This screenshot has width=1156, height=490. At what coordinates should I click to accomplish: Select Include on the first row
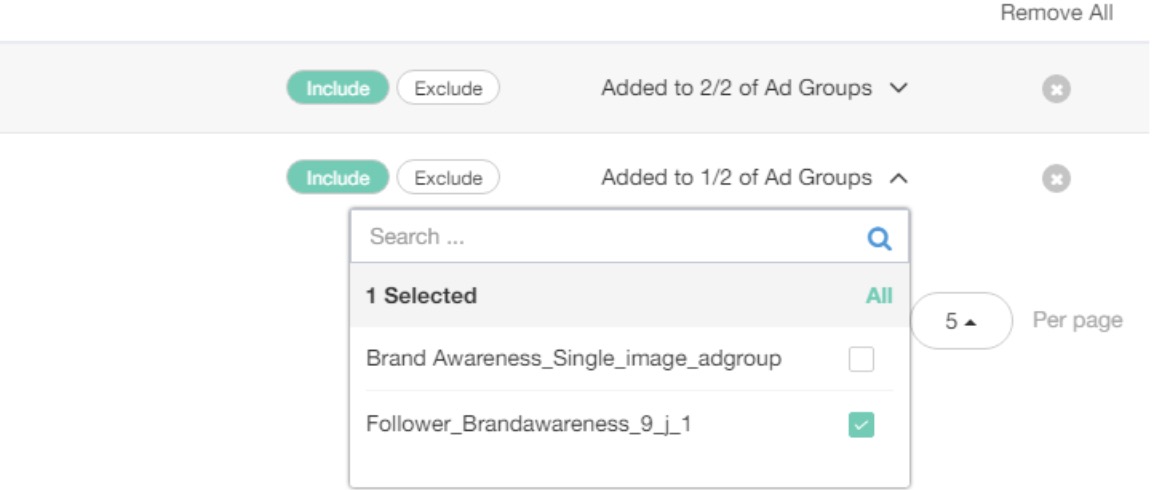(337, 88)
